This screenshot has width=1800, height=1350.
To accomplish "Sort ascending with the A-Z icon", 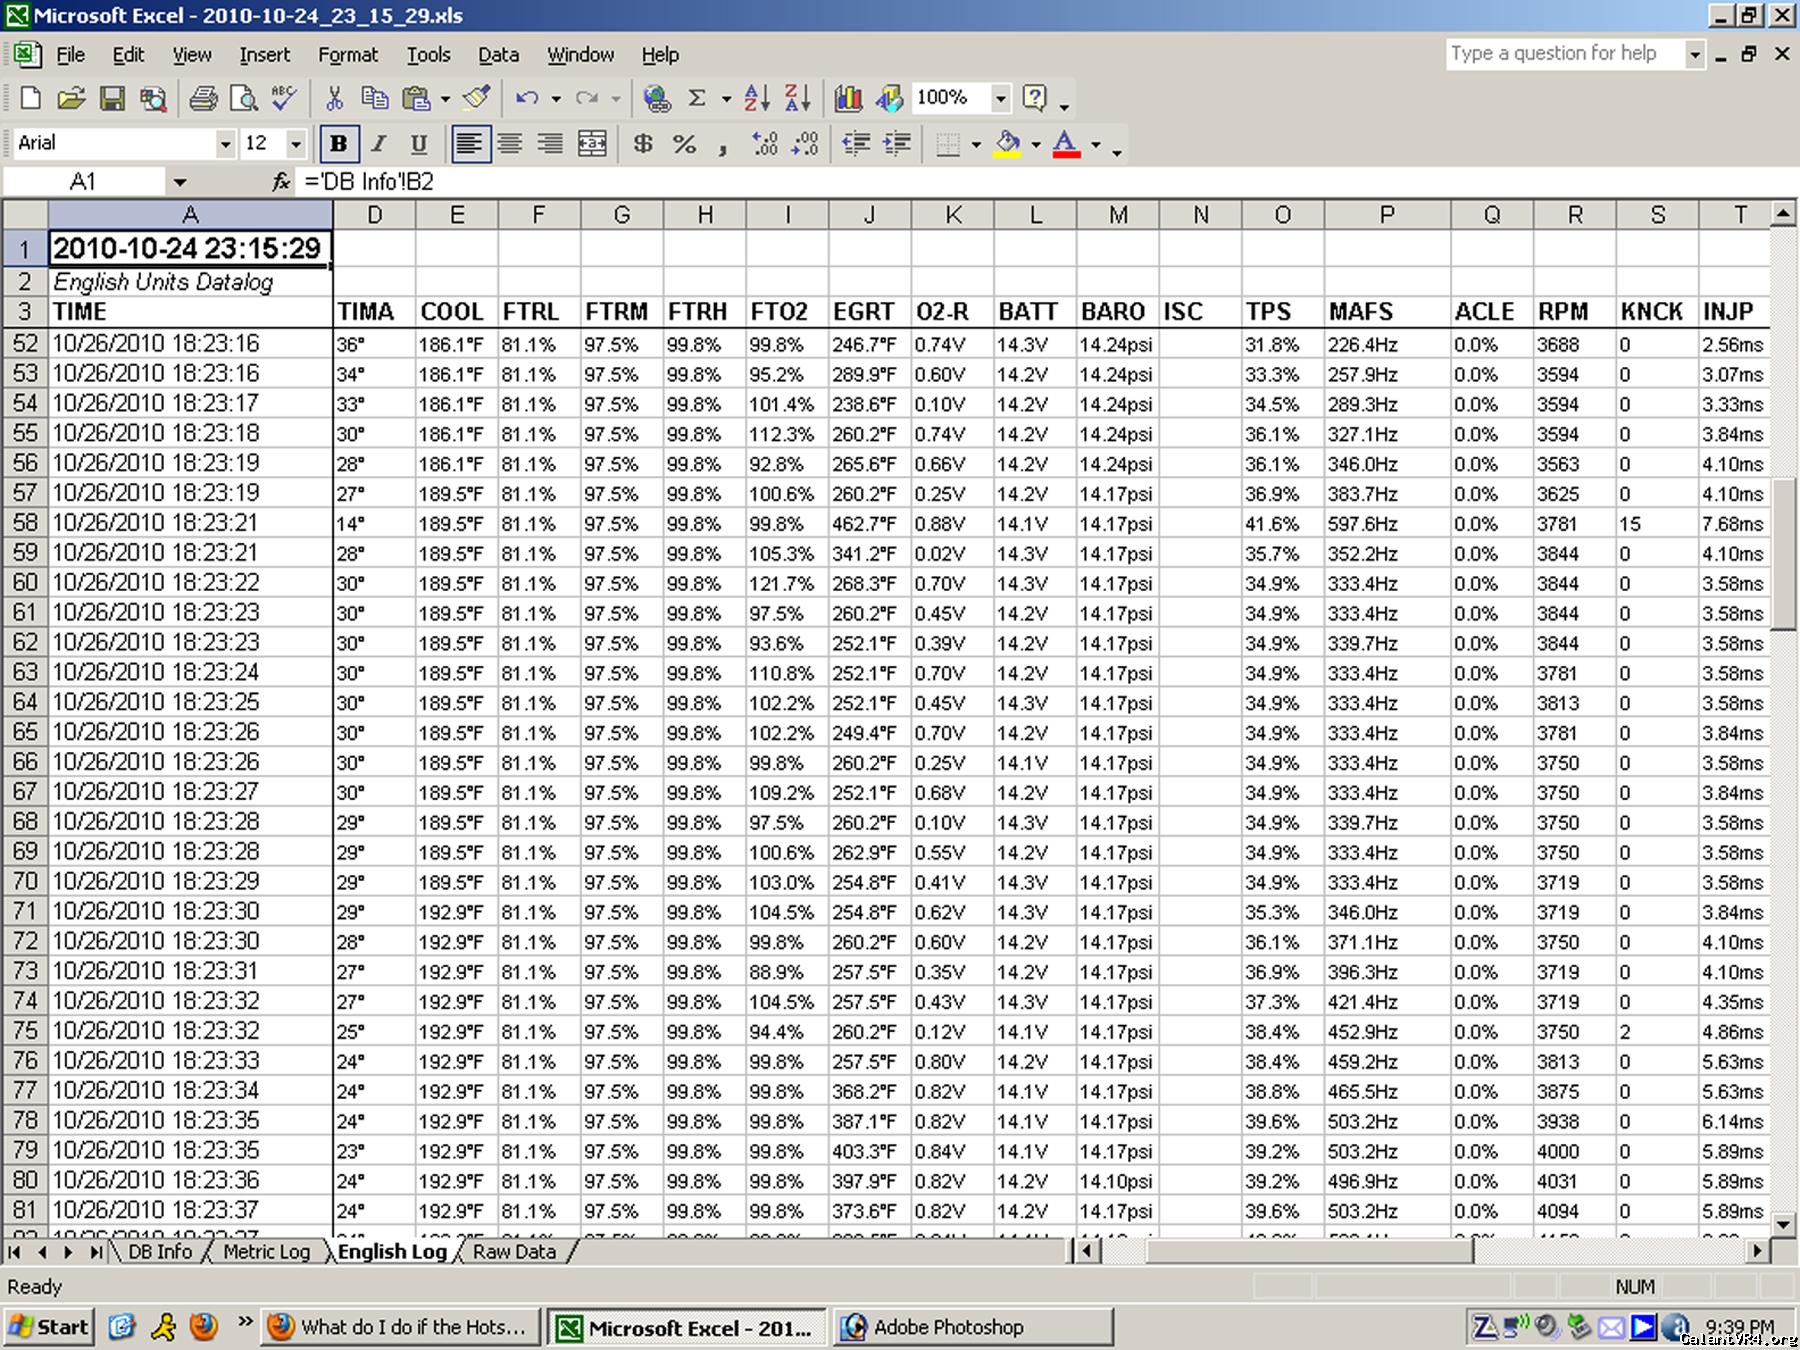I will (x=757, y=98).
